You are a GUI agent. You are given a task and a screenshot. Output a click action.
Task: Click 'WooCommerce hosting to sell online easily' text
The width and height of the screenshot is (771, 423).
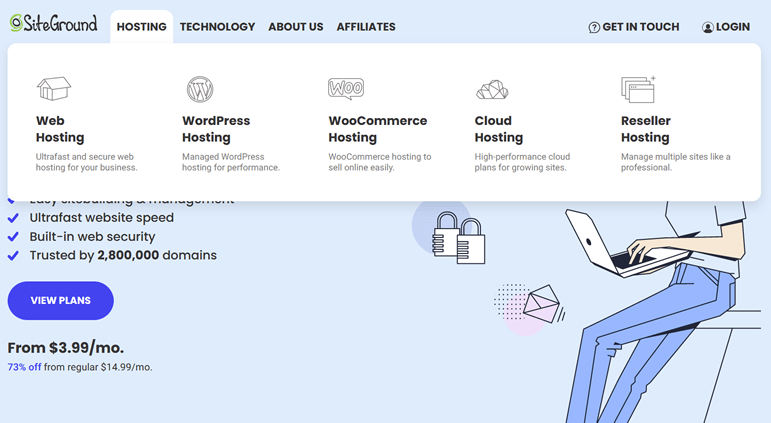pos(380,162)
